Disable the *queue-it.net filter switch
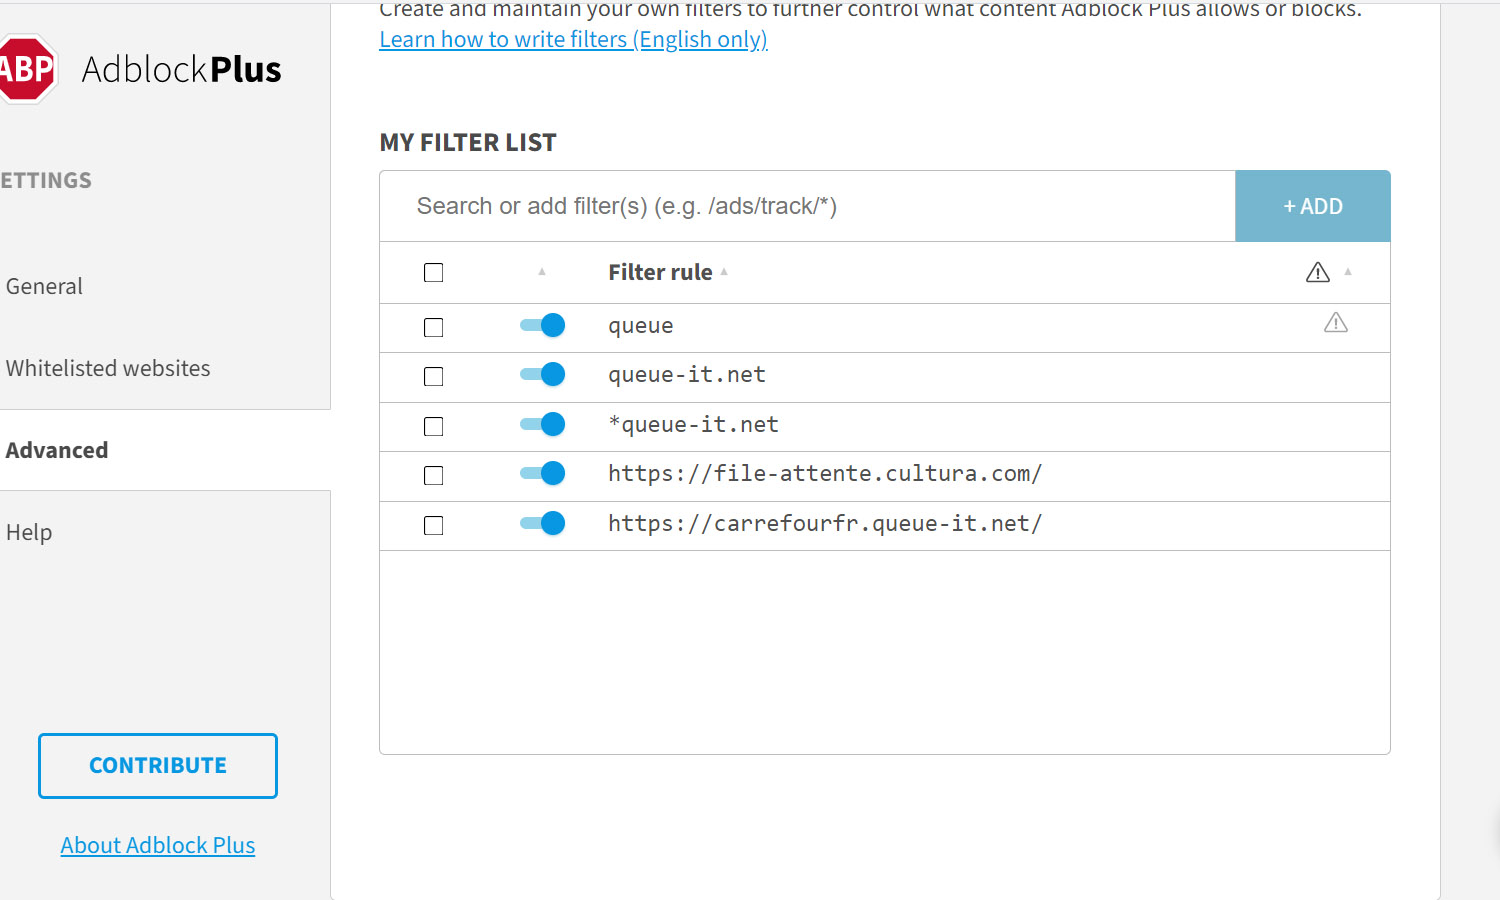 (x=543, y=424)
